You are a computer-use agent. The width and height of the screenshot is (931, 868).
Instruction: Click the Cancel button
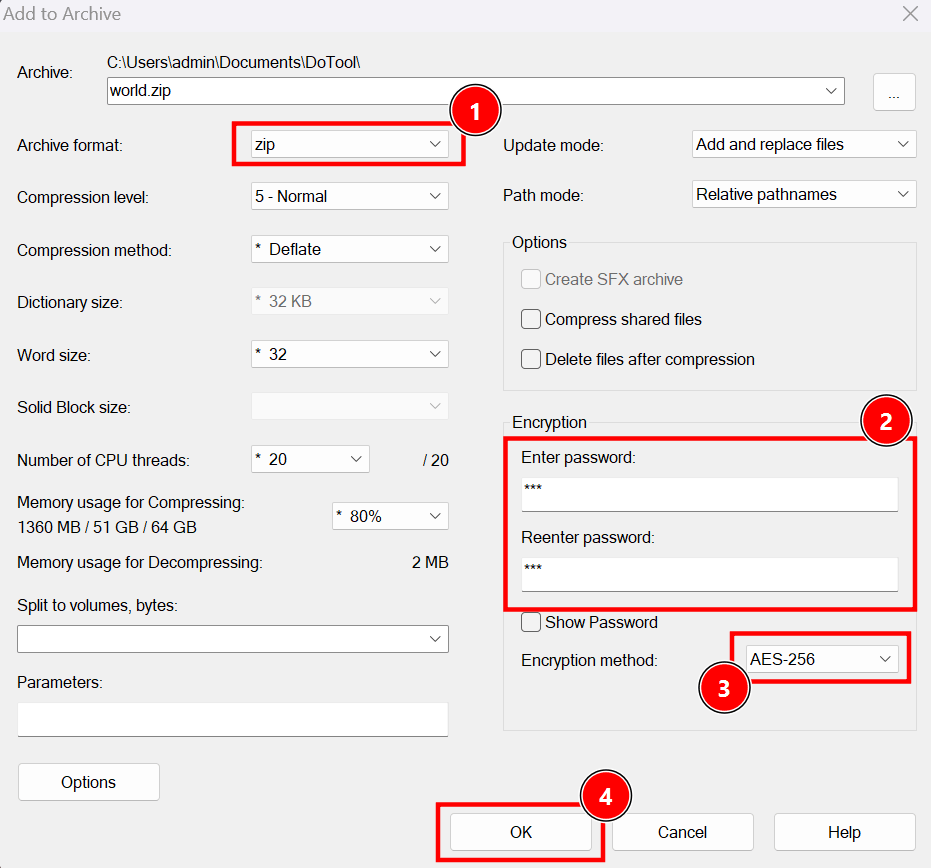(682, 832)
